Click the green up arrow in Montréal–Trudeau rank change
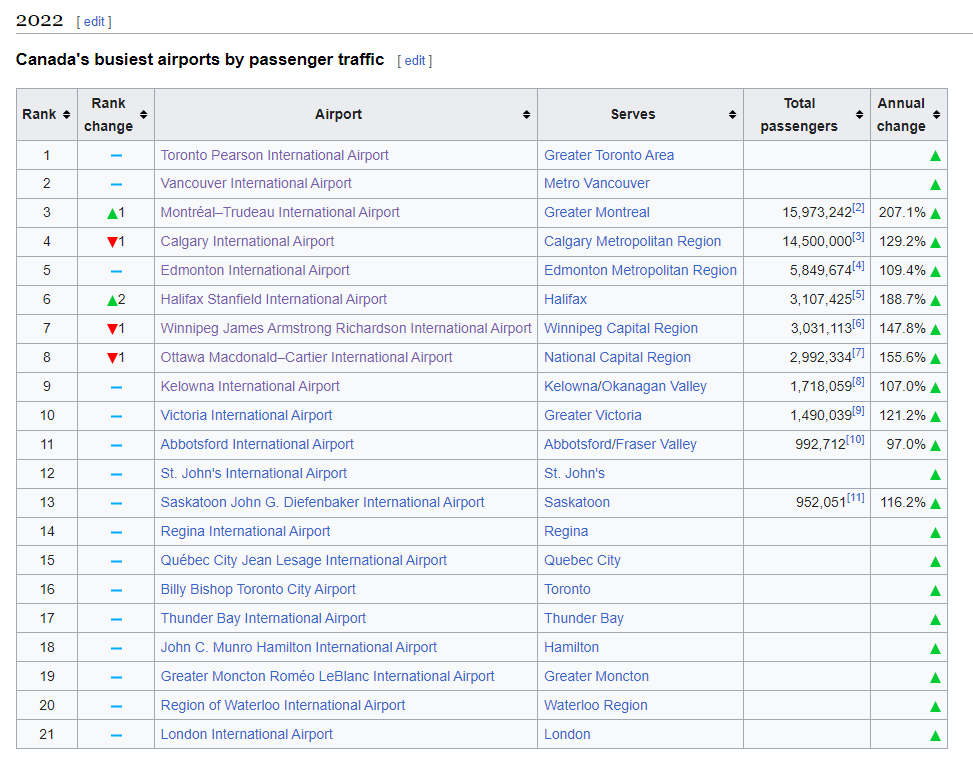Screen dimensions: 973x765 click(112, 213)
